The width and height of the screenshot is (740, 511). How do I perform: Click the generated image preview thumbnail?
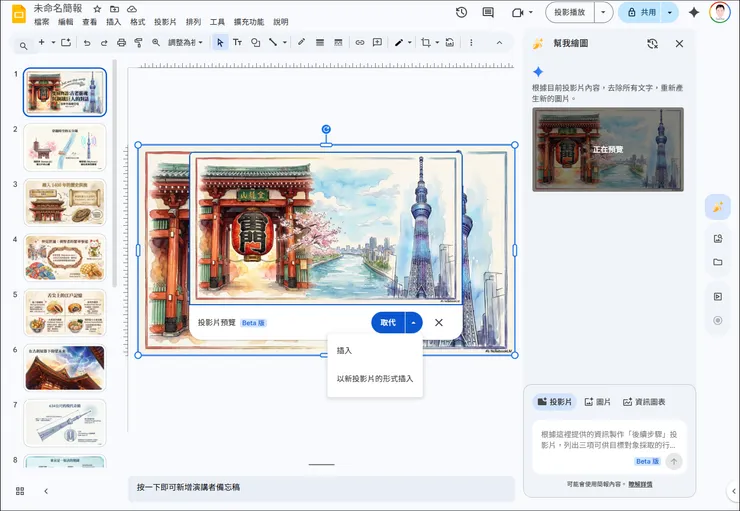click(x=608, y=150)
